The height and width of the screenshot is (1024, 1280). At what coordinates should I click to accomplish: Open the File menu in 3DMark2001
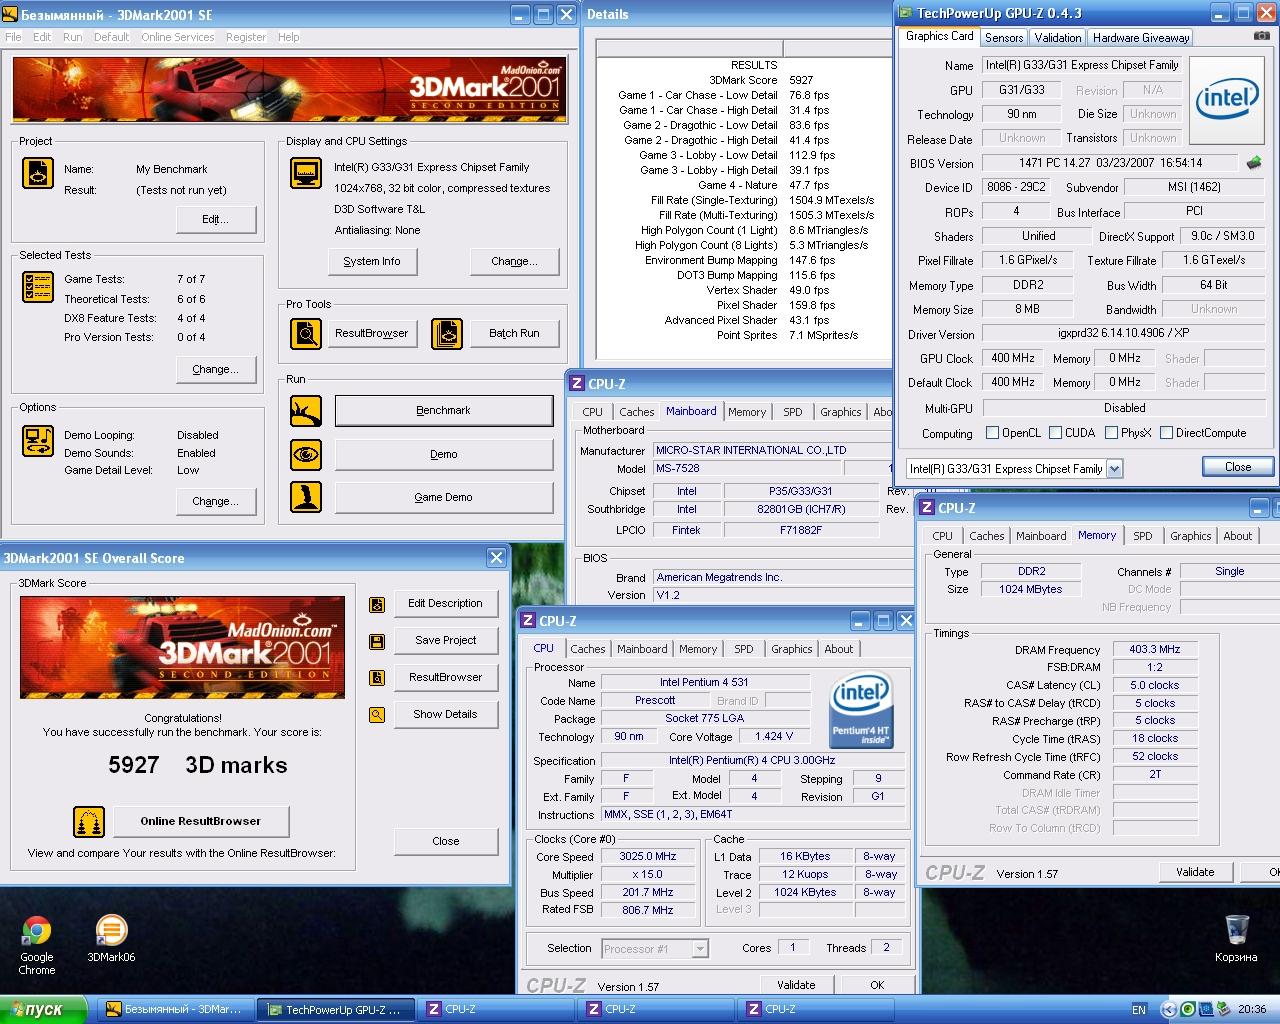point(13,37)
